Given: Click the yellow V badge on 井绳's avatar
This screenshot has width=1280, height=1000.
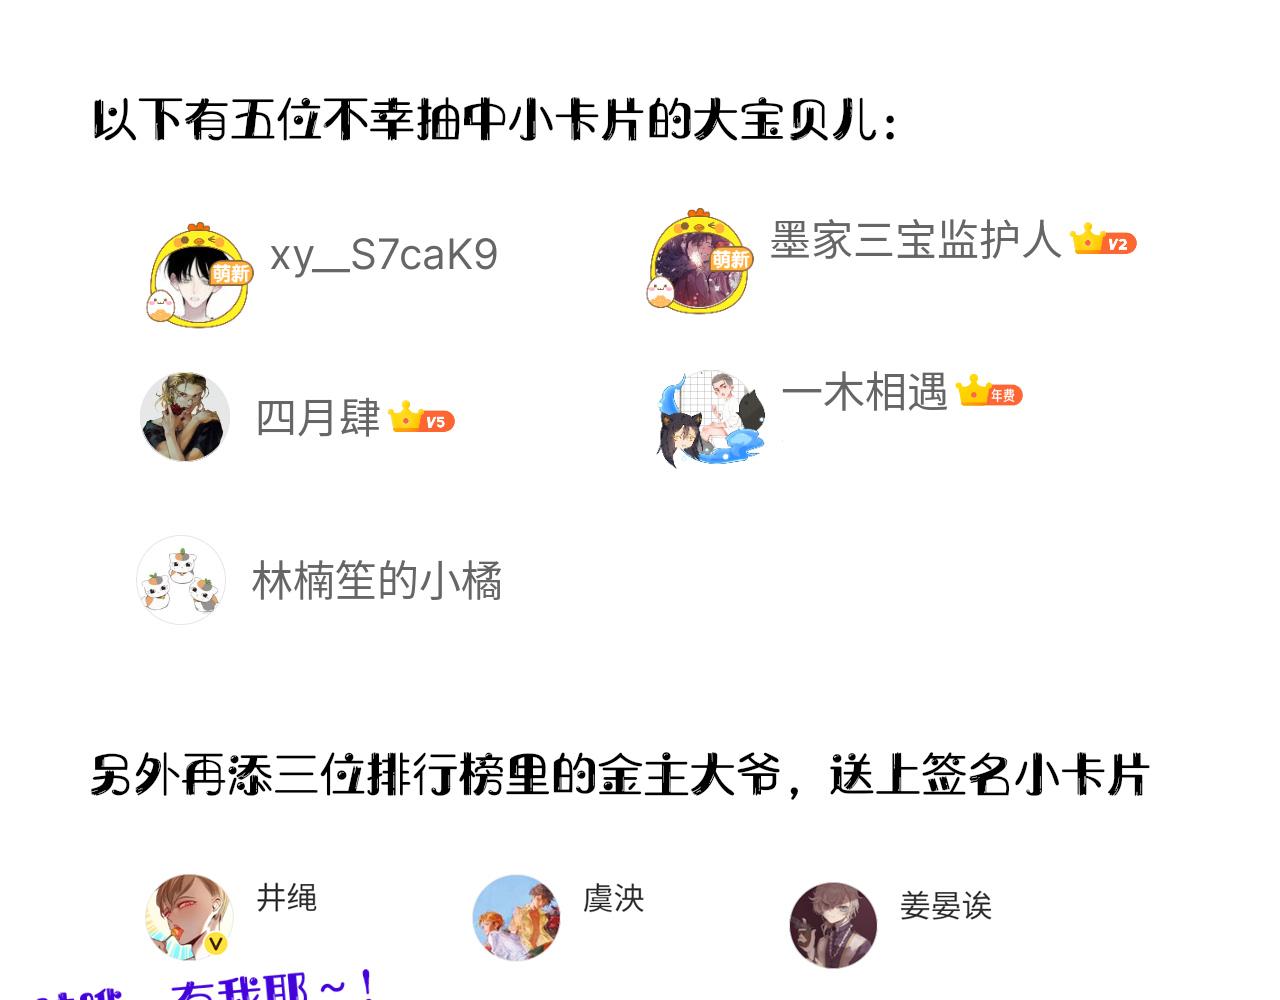Looking at the screenshot, I should (x=216, y=943).
